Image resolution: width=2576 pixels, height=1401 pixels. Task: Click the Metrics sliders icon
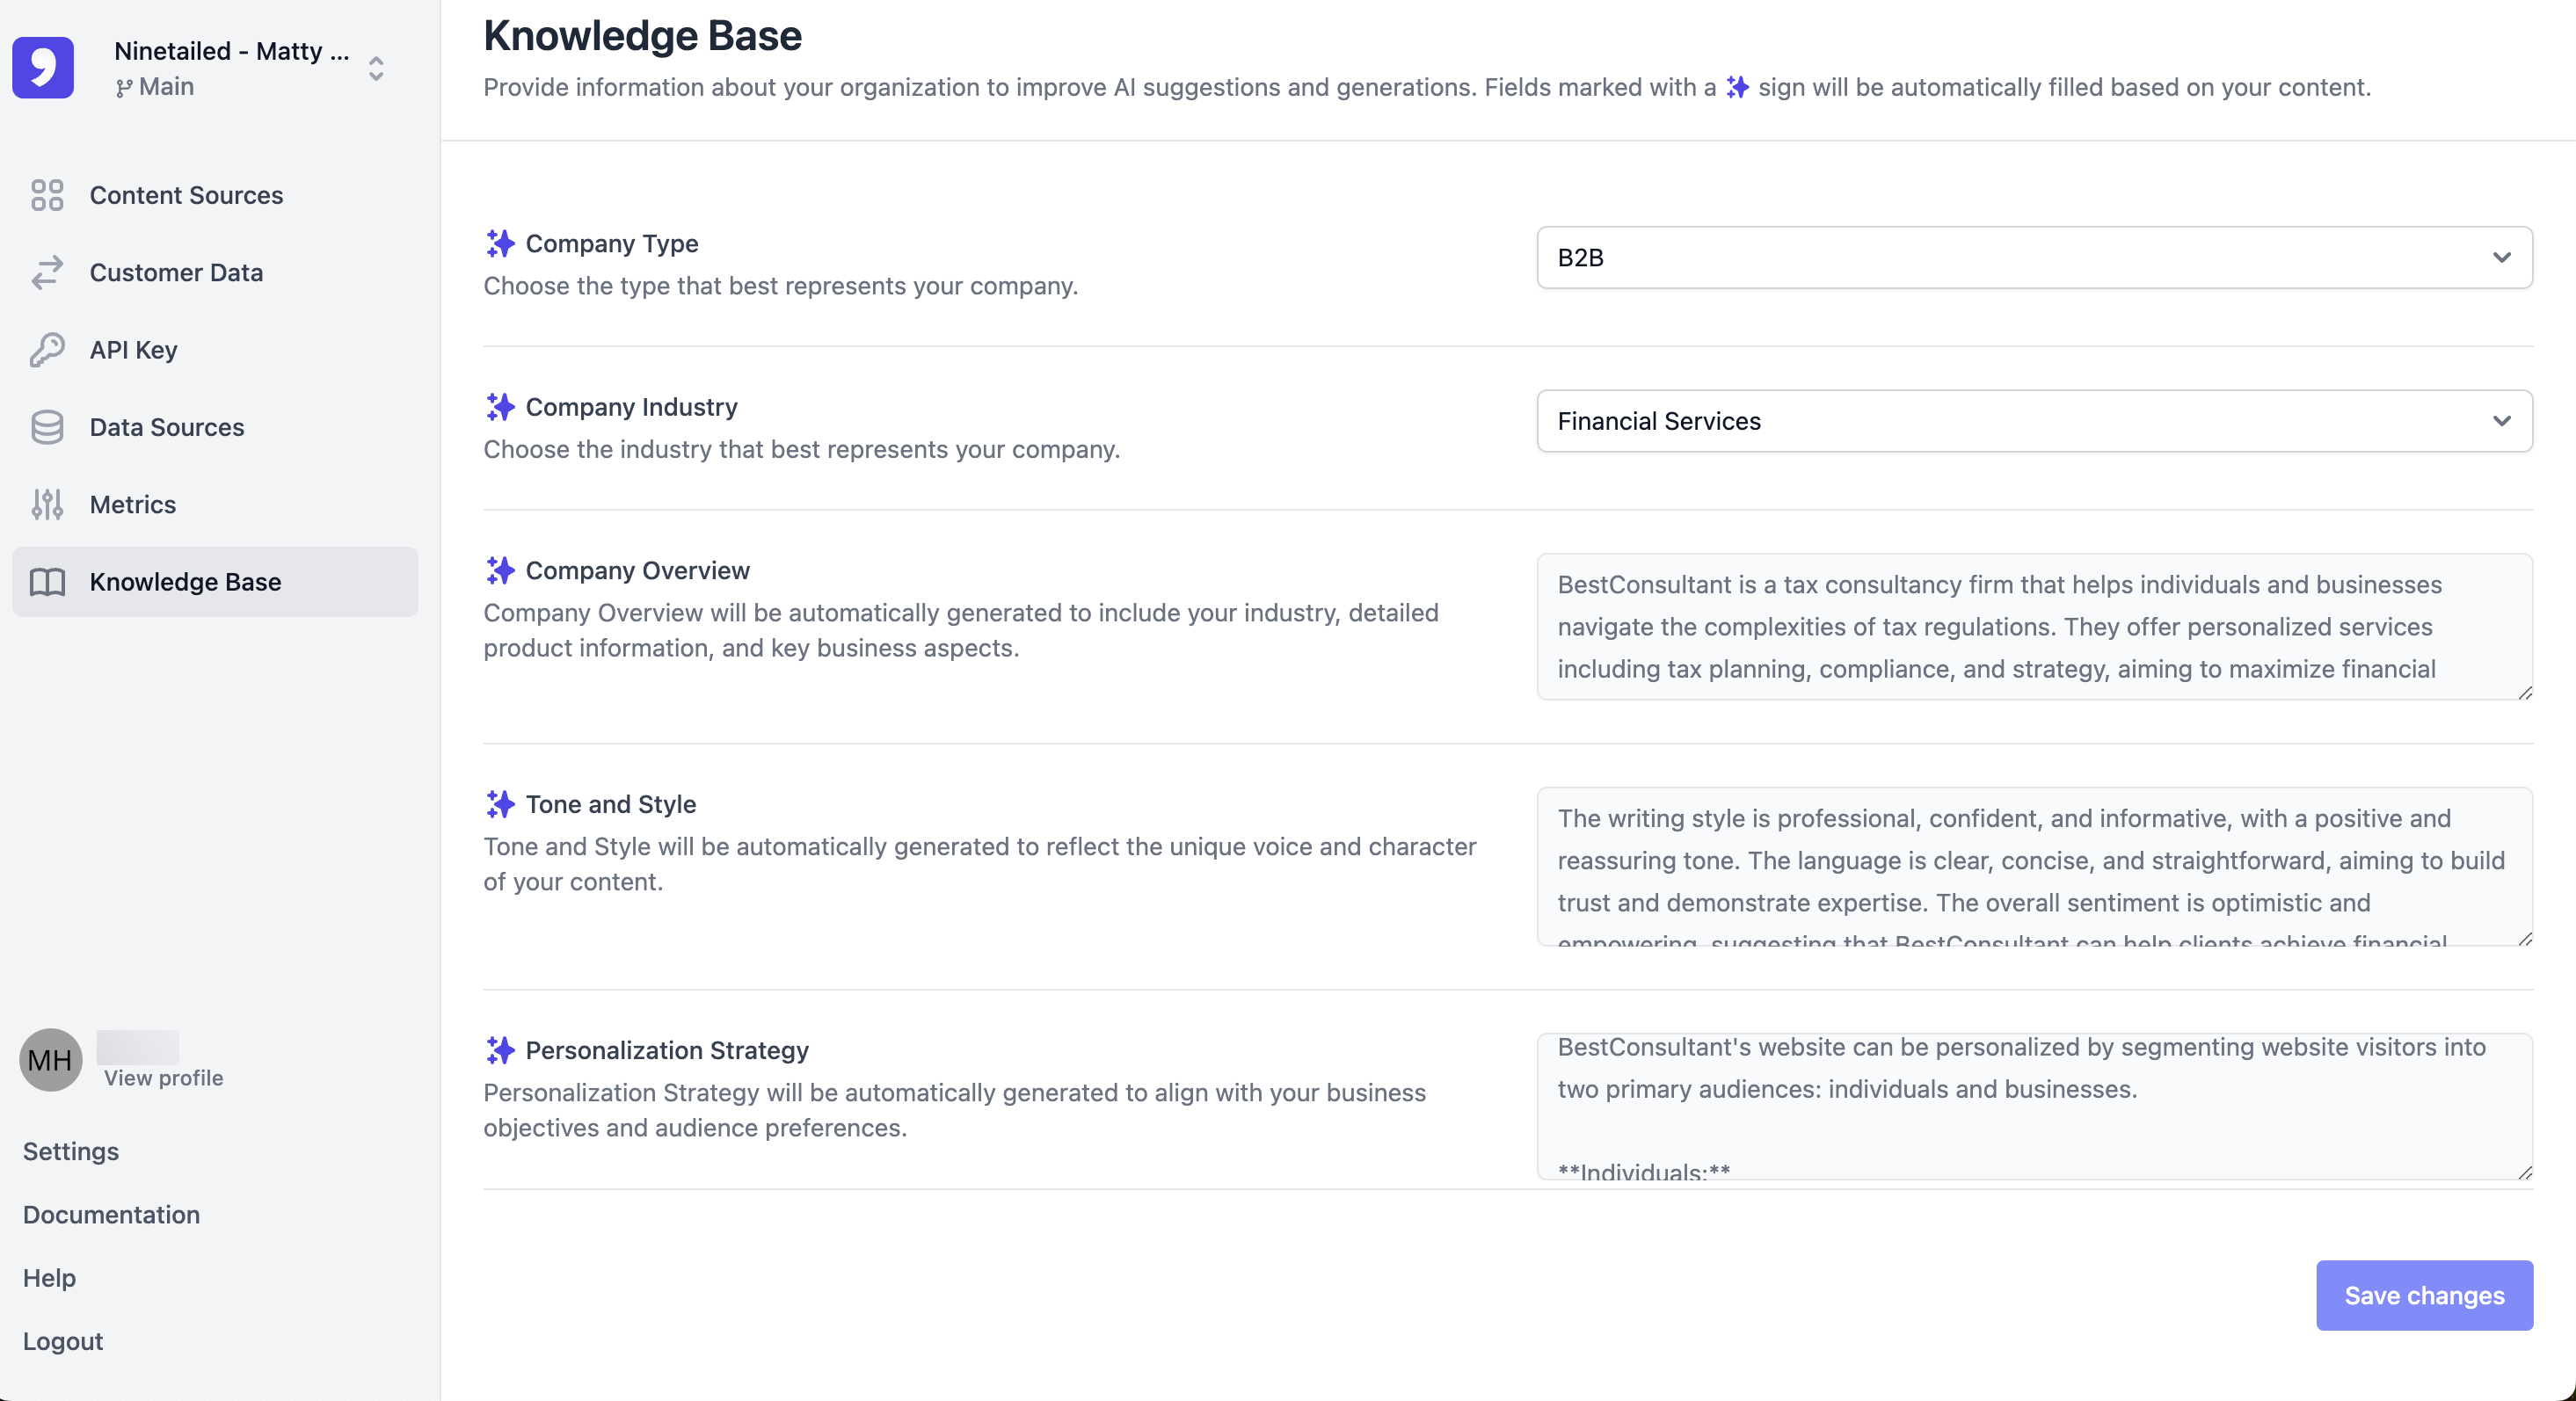pos(47,504)
